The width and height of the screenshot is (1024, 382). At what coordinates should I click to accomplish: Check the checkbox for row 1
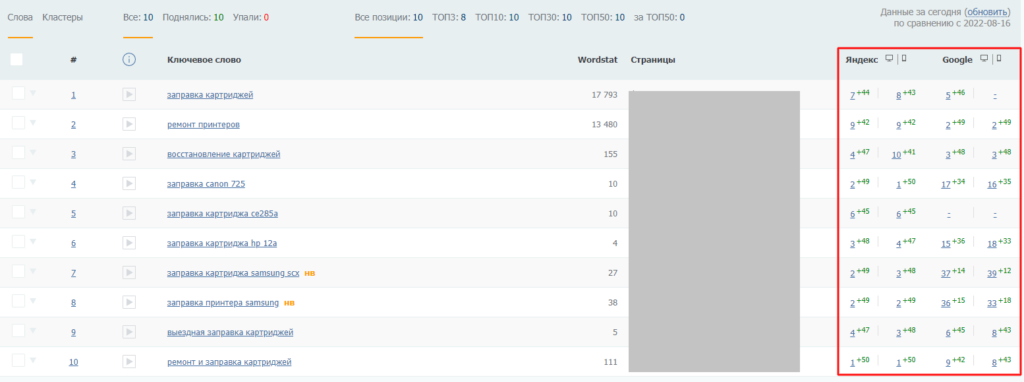click(18, 93)
